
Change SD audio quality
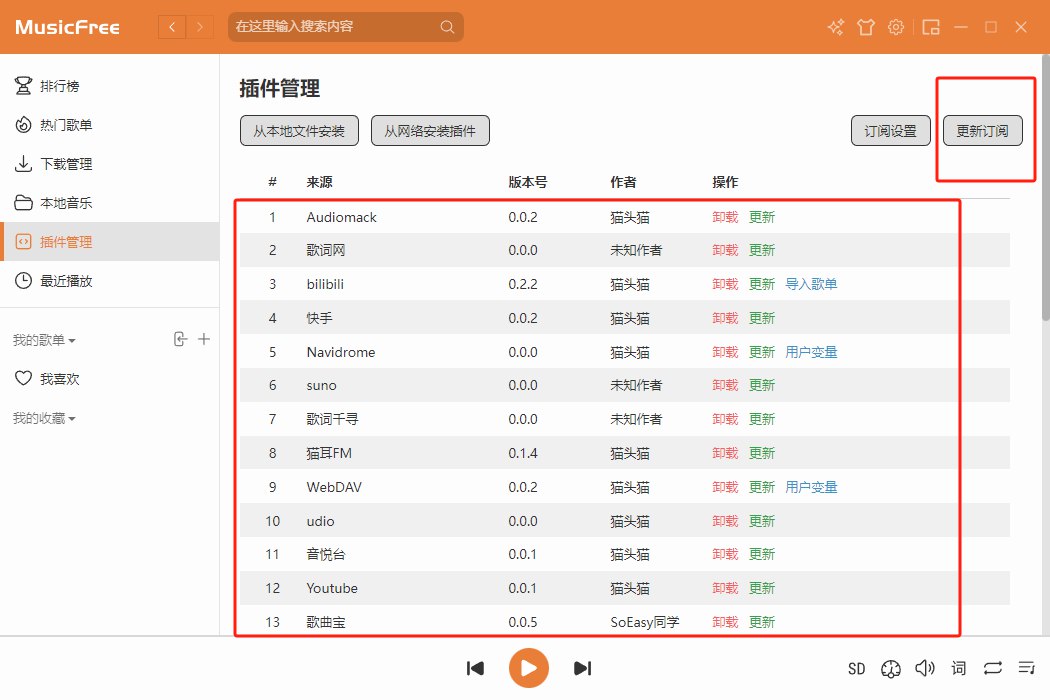click(x=856, y=669)
